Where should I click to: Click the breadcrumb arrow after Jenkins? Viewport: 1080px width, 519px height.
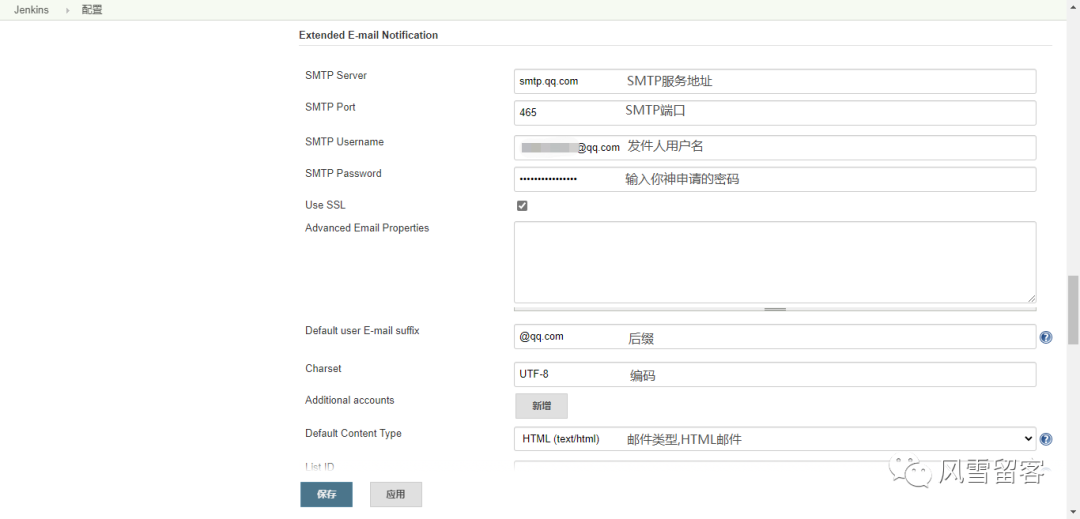click(x=67, y=10)
